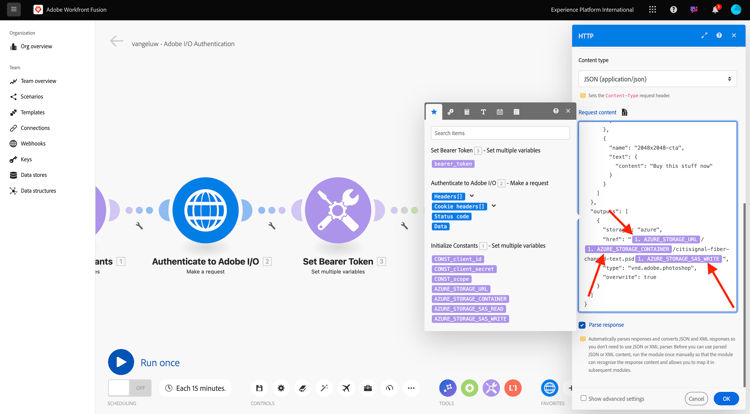The image size is (750, 414).
Task: Open help in the HTTP panel header
Action: tap(719, 35)
